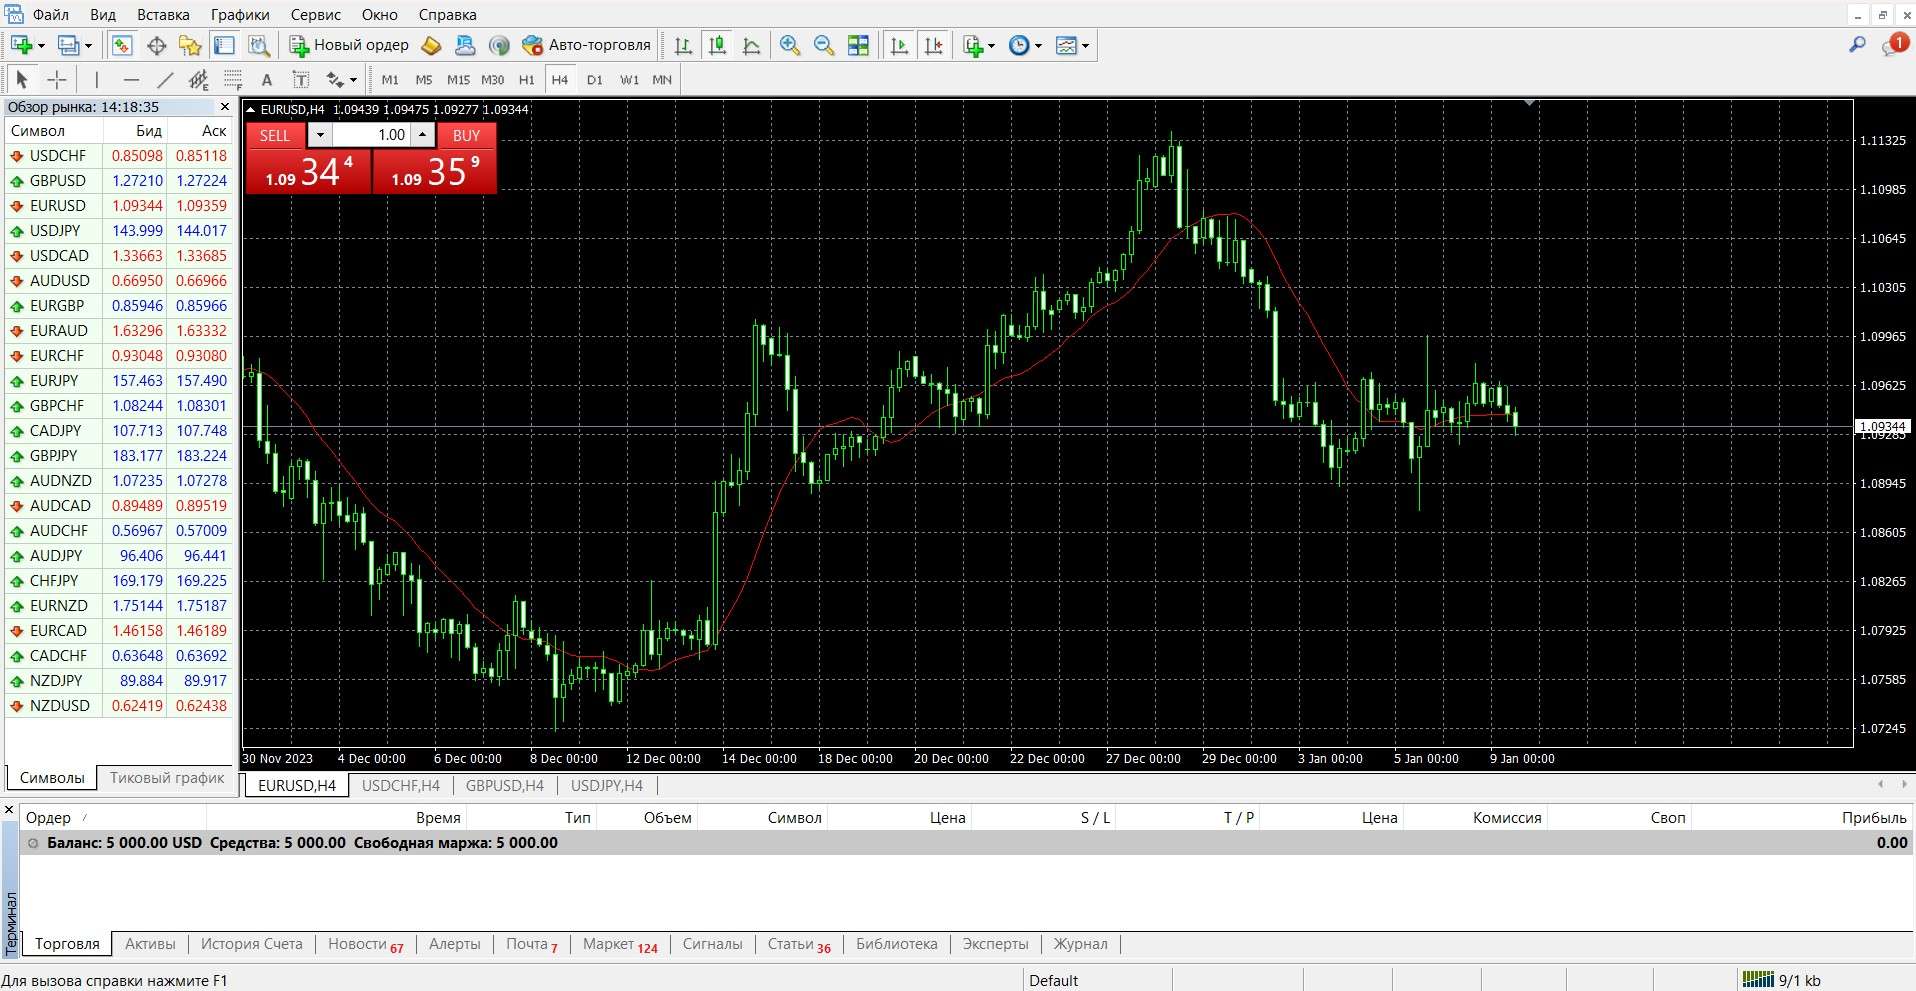
Task: Open the Periods clock icon
Action: click(x=1019, y=45)
